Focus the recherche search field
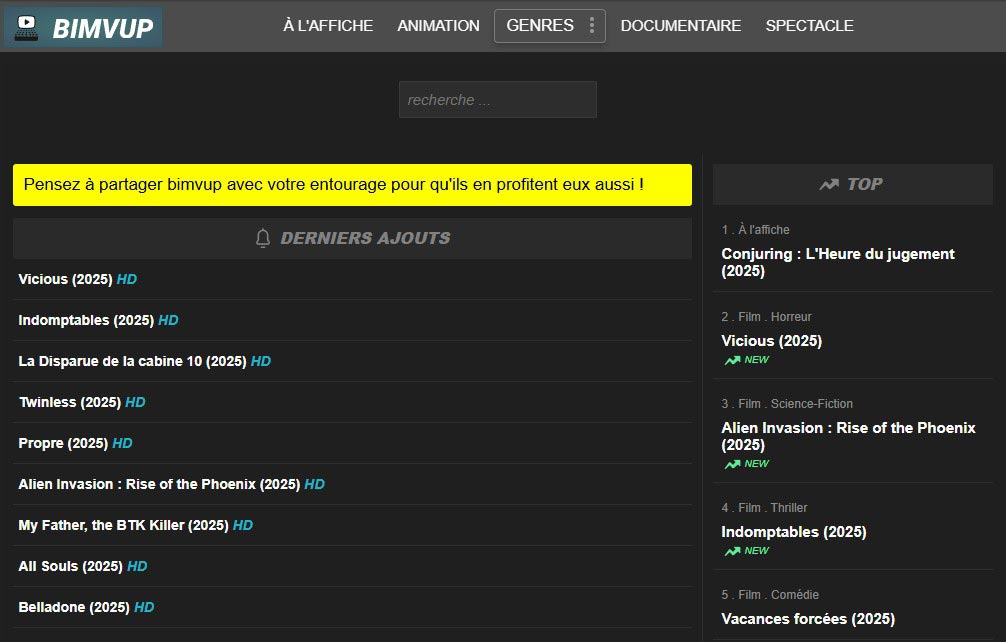 (x=497, y=100)
